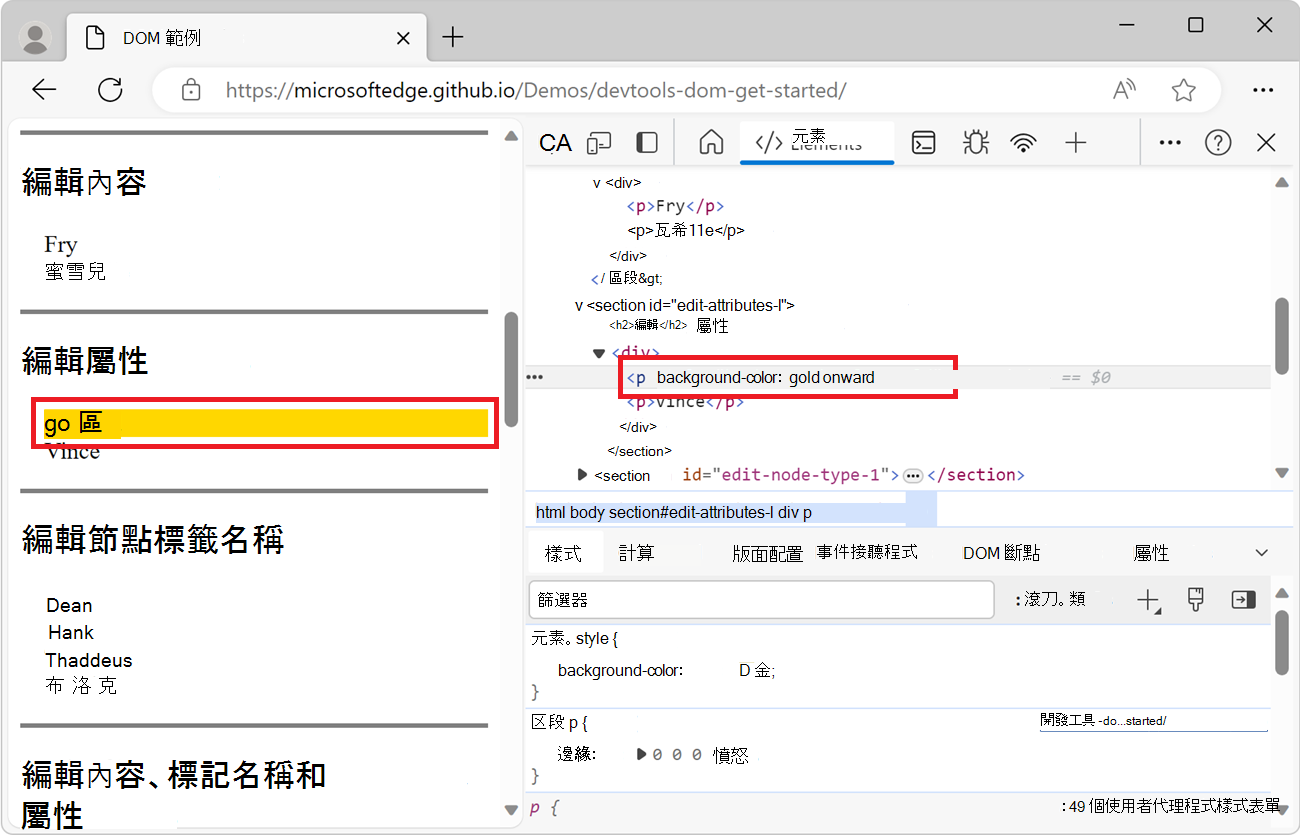This screenshot has height=835, width=1300.
Task: Add a new style rule
Action: click(x=1148, y=600)
